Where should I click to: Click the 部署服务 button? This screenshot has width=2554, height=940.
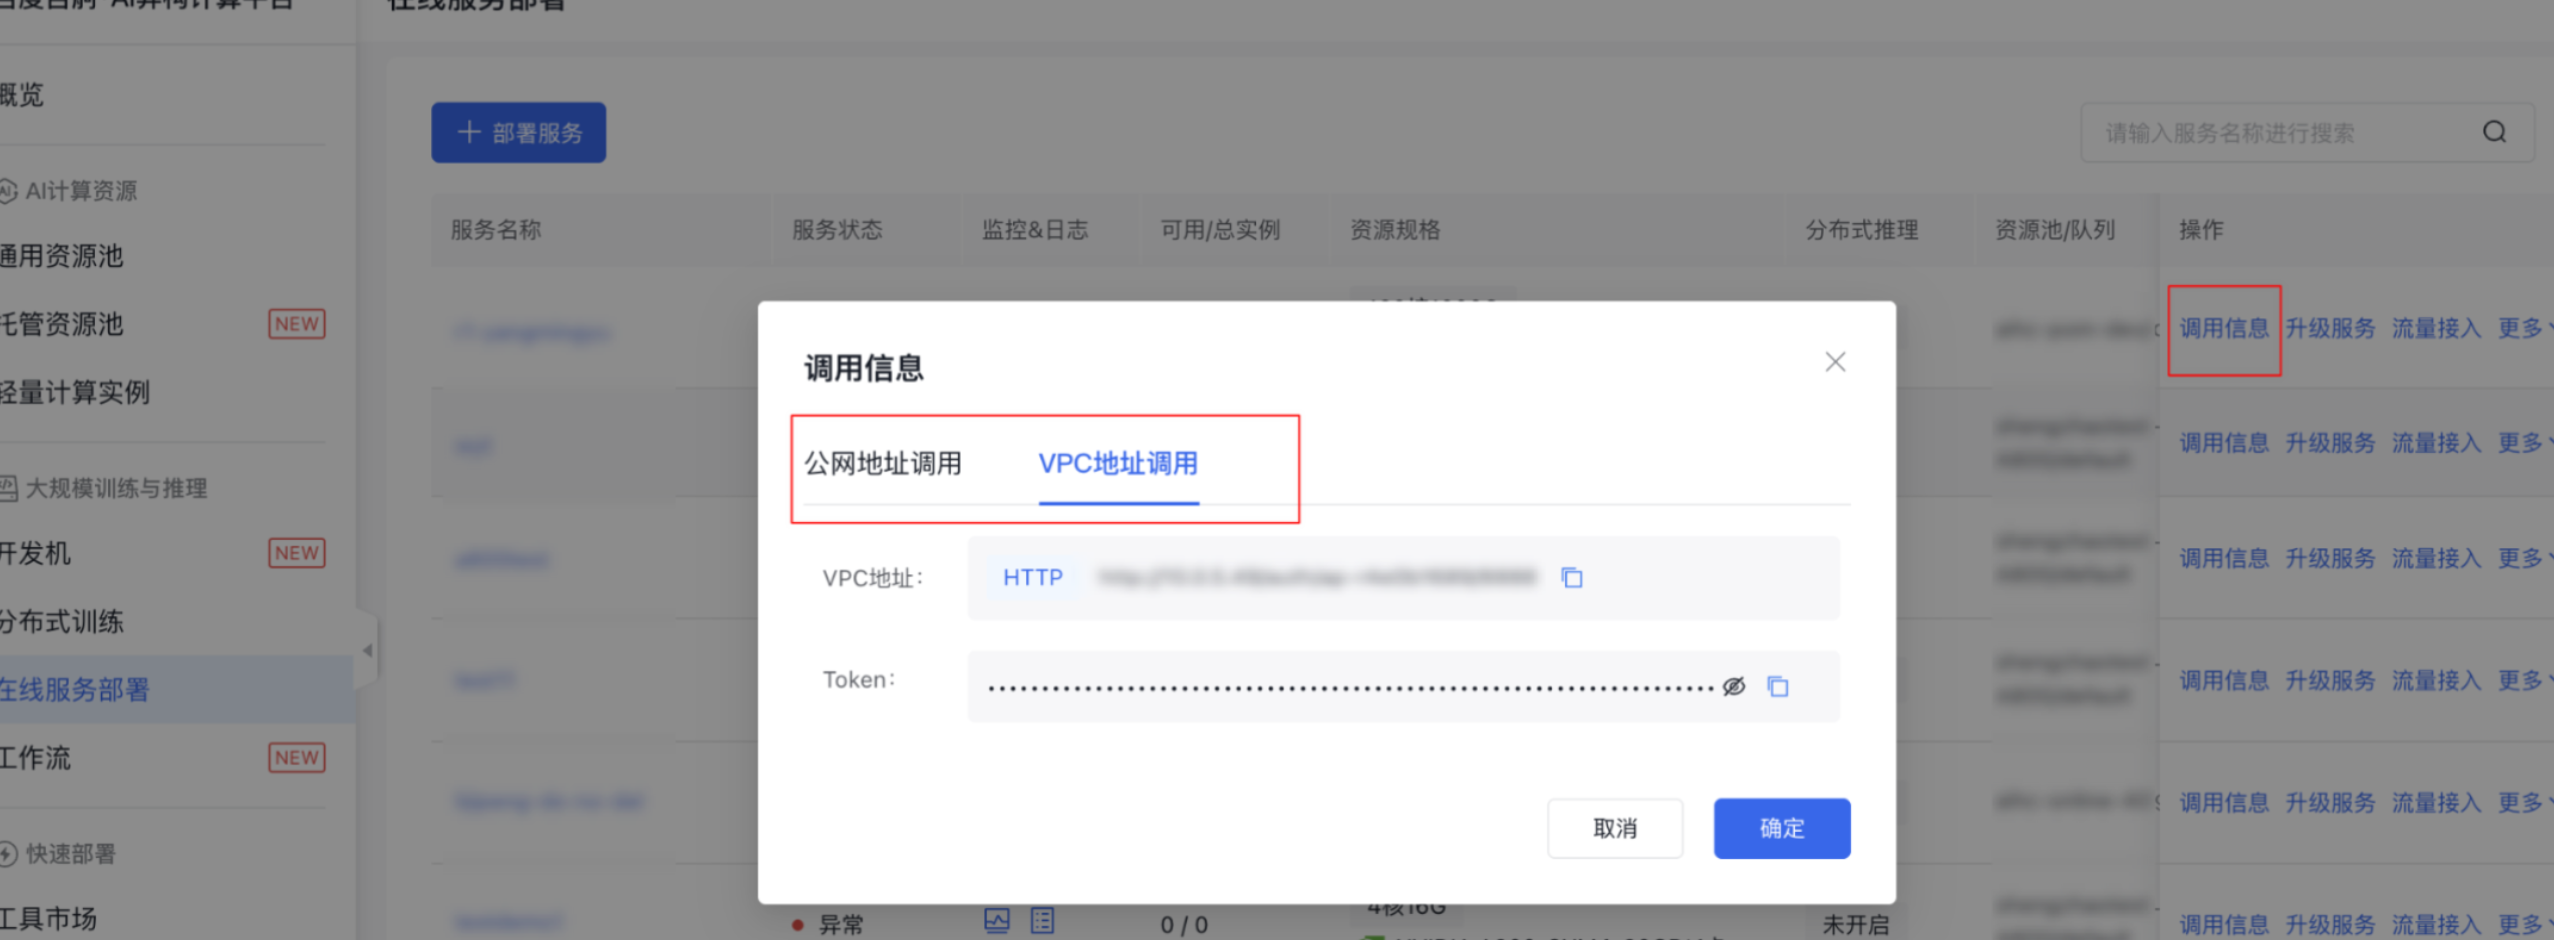click(518, 132)
